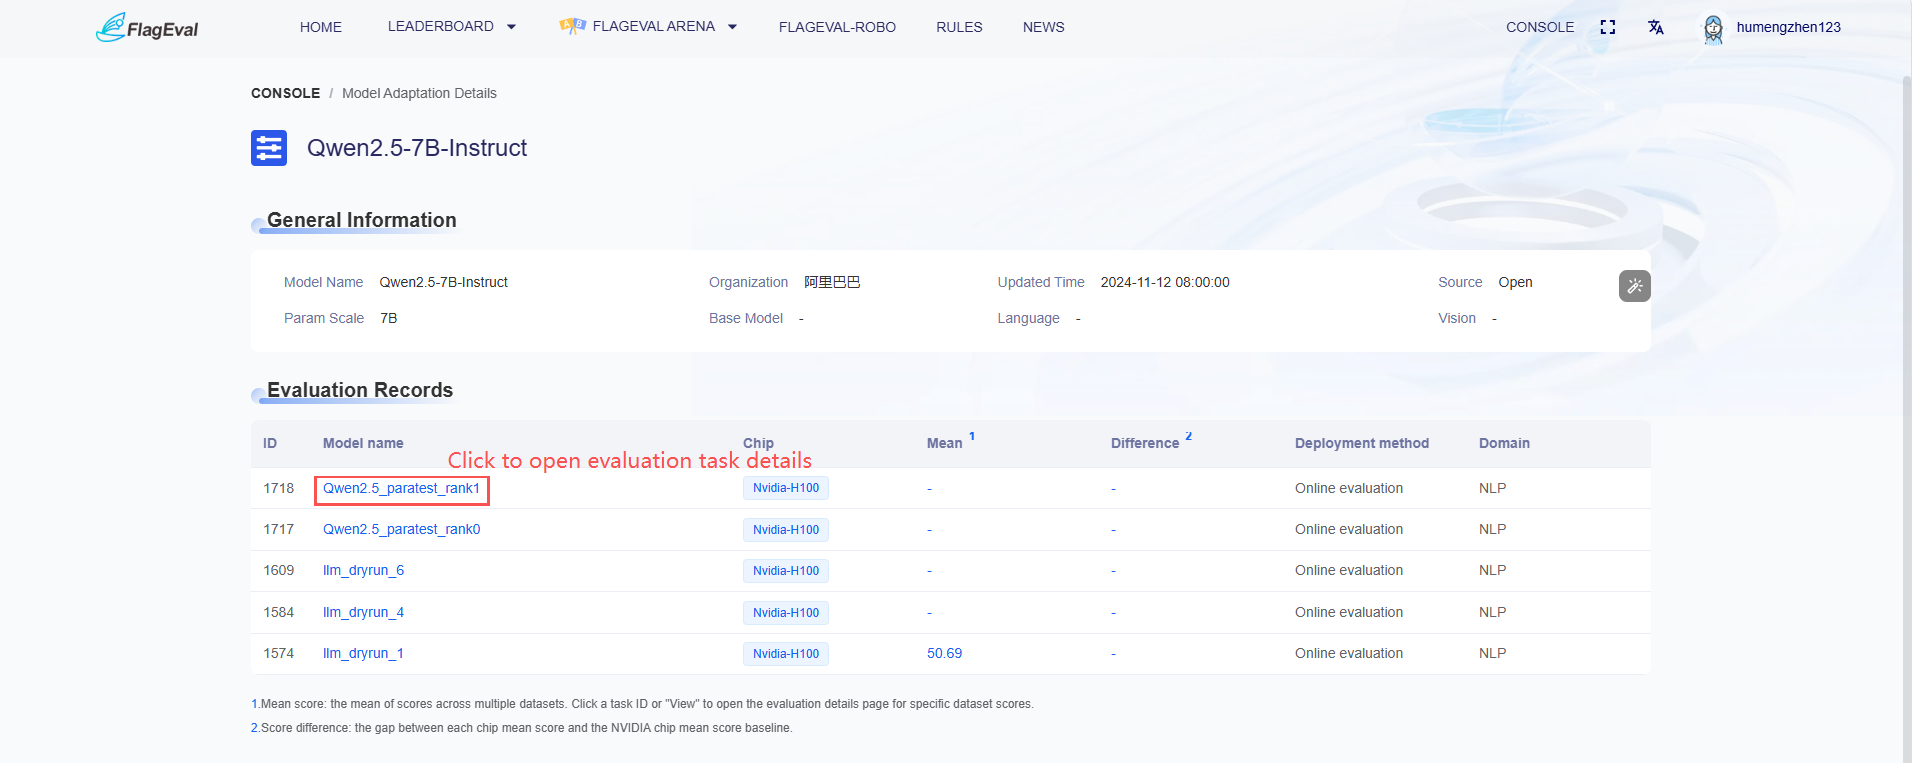Click the Qwen2.5-7B-Instruct model settings icon
Image resolution: width=1914 pixels, height=763 pixels.
point(269,148)
